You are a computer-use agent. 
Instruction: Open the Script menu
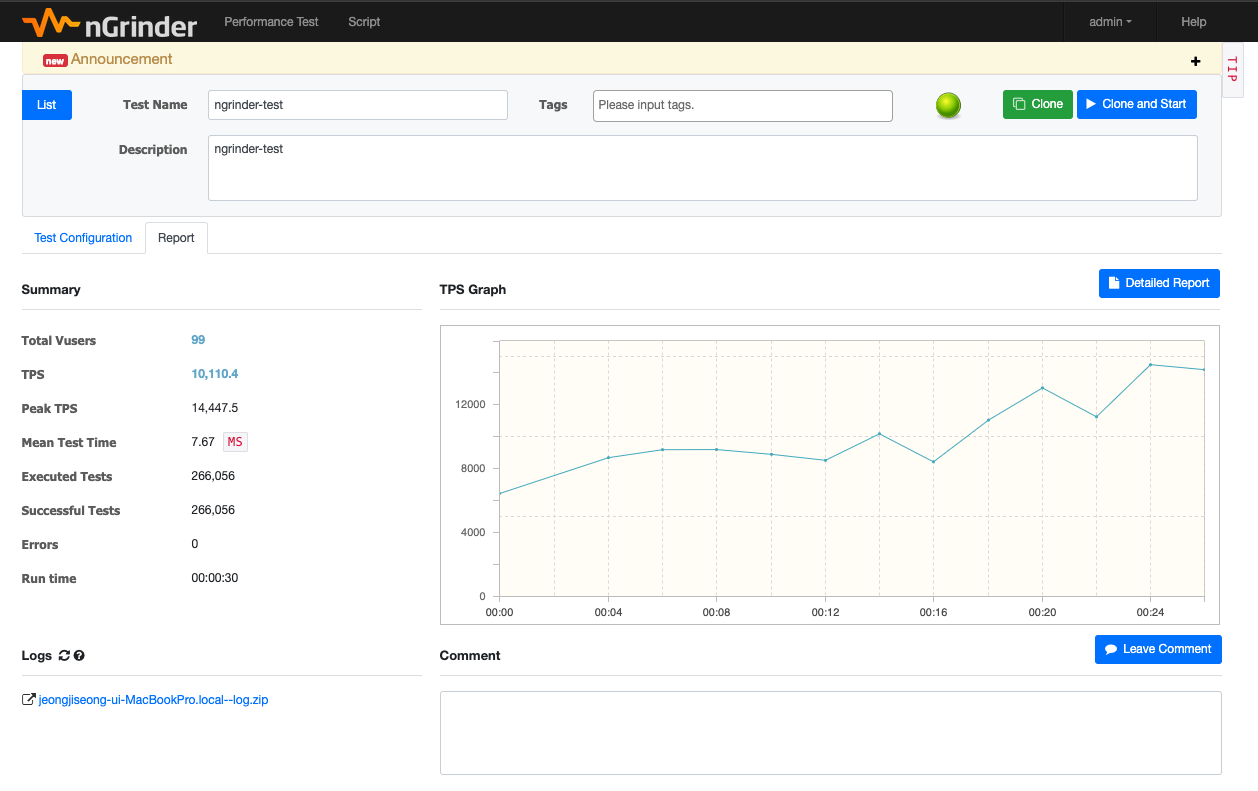(364, 22)
